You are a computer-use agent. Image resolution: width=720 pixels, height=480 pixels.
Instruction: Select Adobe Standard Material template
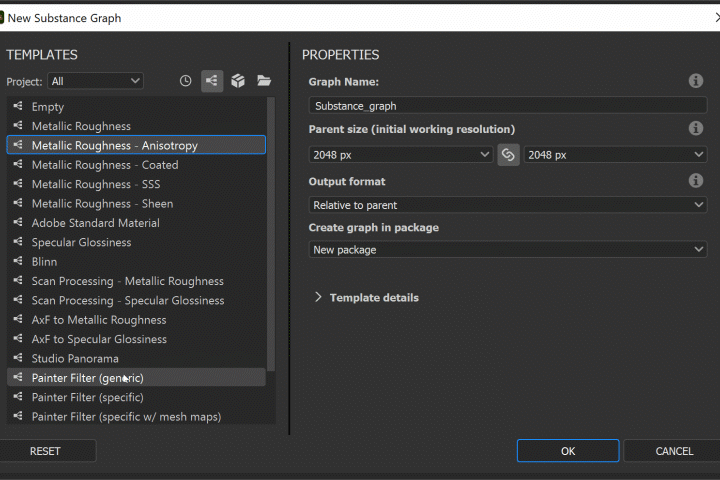(x=136, y=223)
